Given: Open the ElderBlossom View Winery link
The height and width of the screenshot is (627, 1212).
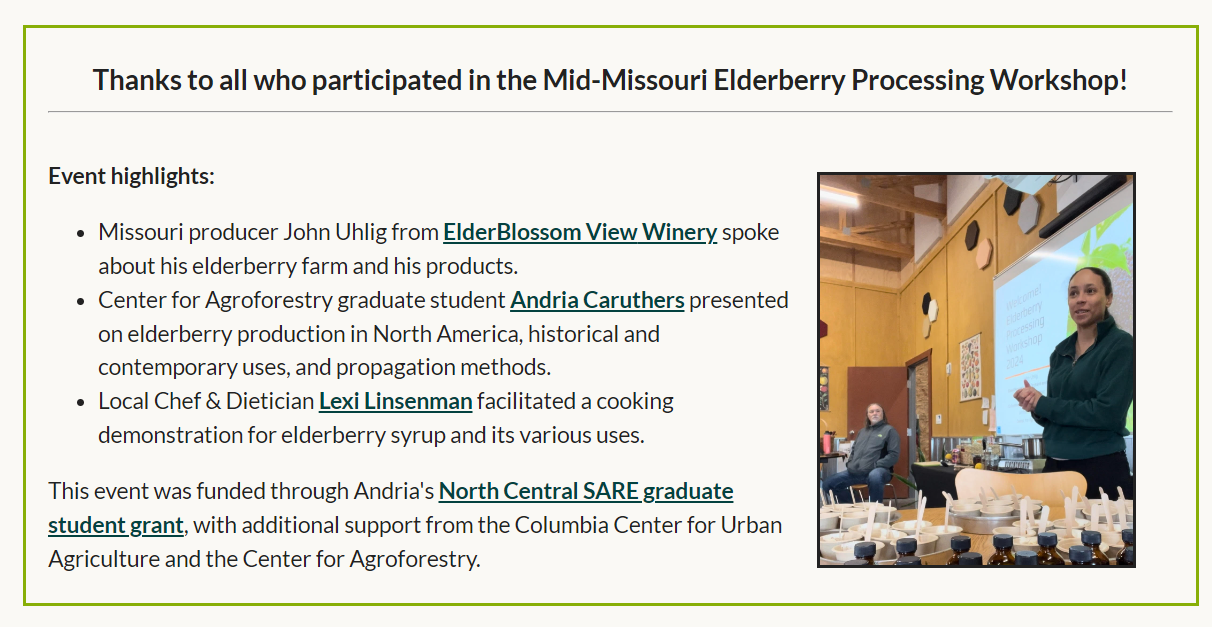Looking at the screenshot, I should point(580,233).
